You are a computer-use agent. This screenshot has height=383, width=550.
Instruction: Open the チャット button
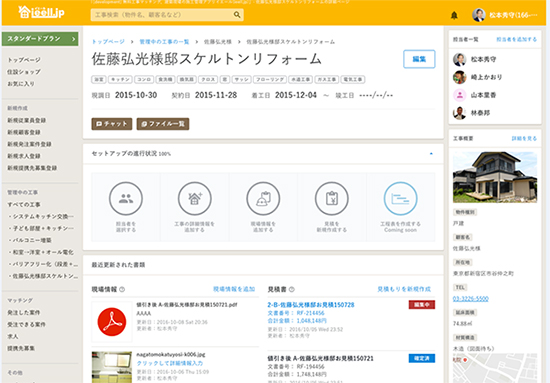tap(112, 124)
